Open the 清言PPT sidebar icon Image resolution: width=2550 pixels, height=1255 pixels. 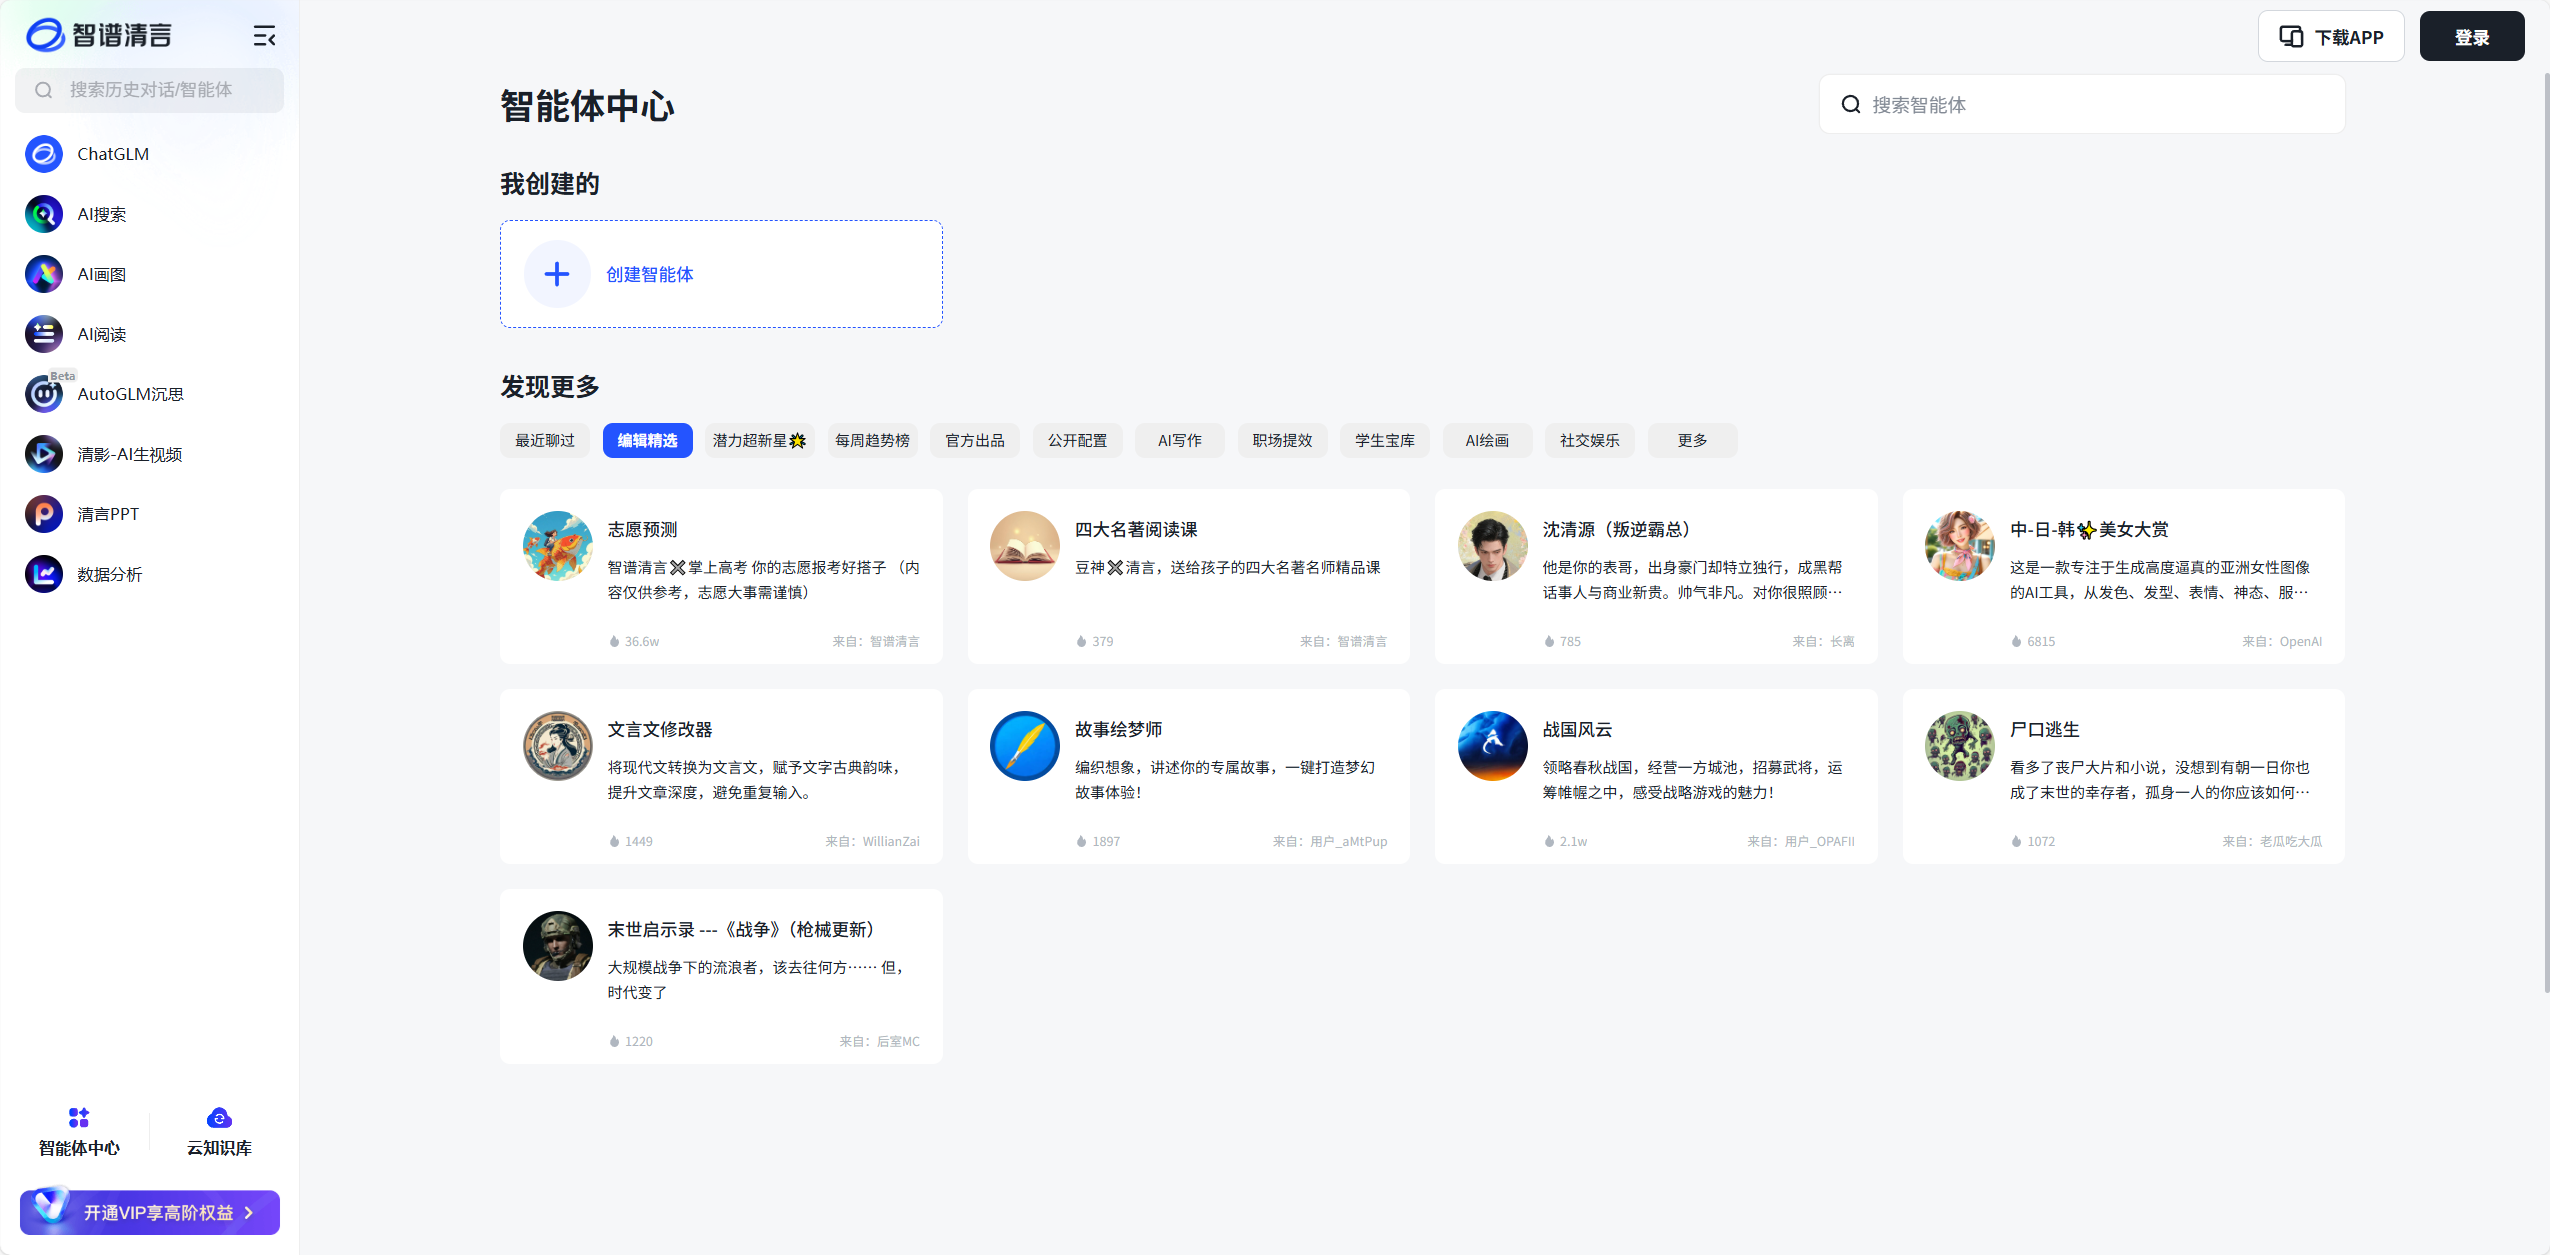[44, 514]
